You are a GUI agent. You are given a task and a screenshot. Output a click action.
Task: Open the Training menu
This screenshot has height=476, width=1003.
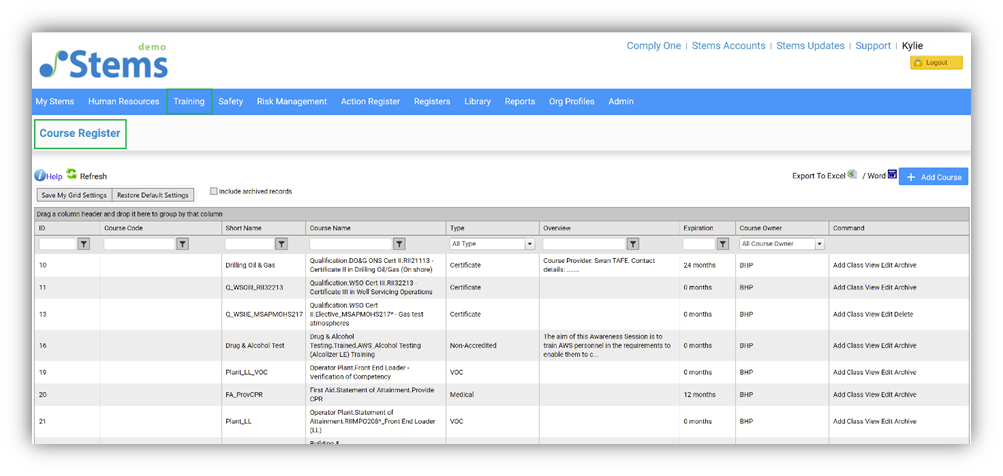(189, 101)
